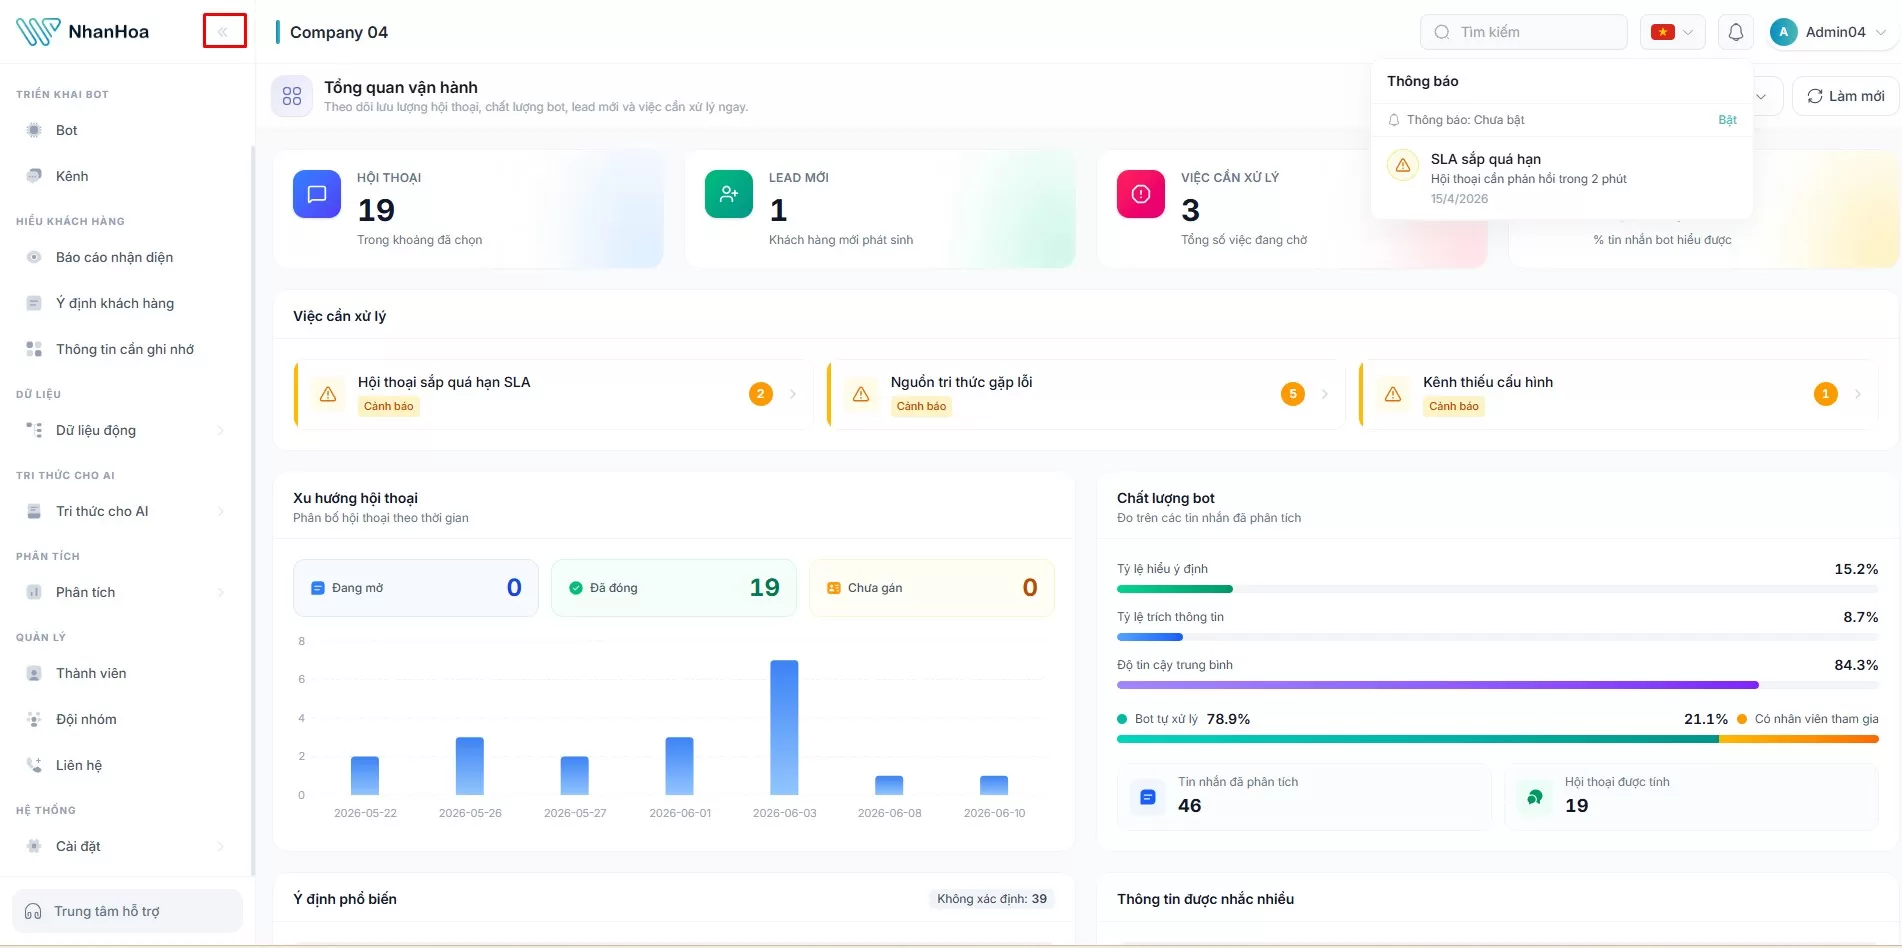Toggle the Đã đóng conversation filter
Image resolution: width=1902 pixels, height=948 pixels.
click(674, 588)
